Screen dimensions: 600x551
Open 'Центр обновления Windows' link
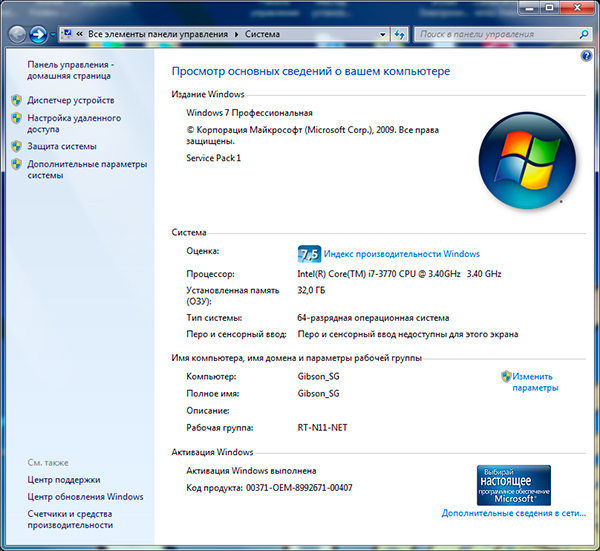pyautogui.click(x=85, y=497)
